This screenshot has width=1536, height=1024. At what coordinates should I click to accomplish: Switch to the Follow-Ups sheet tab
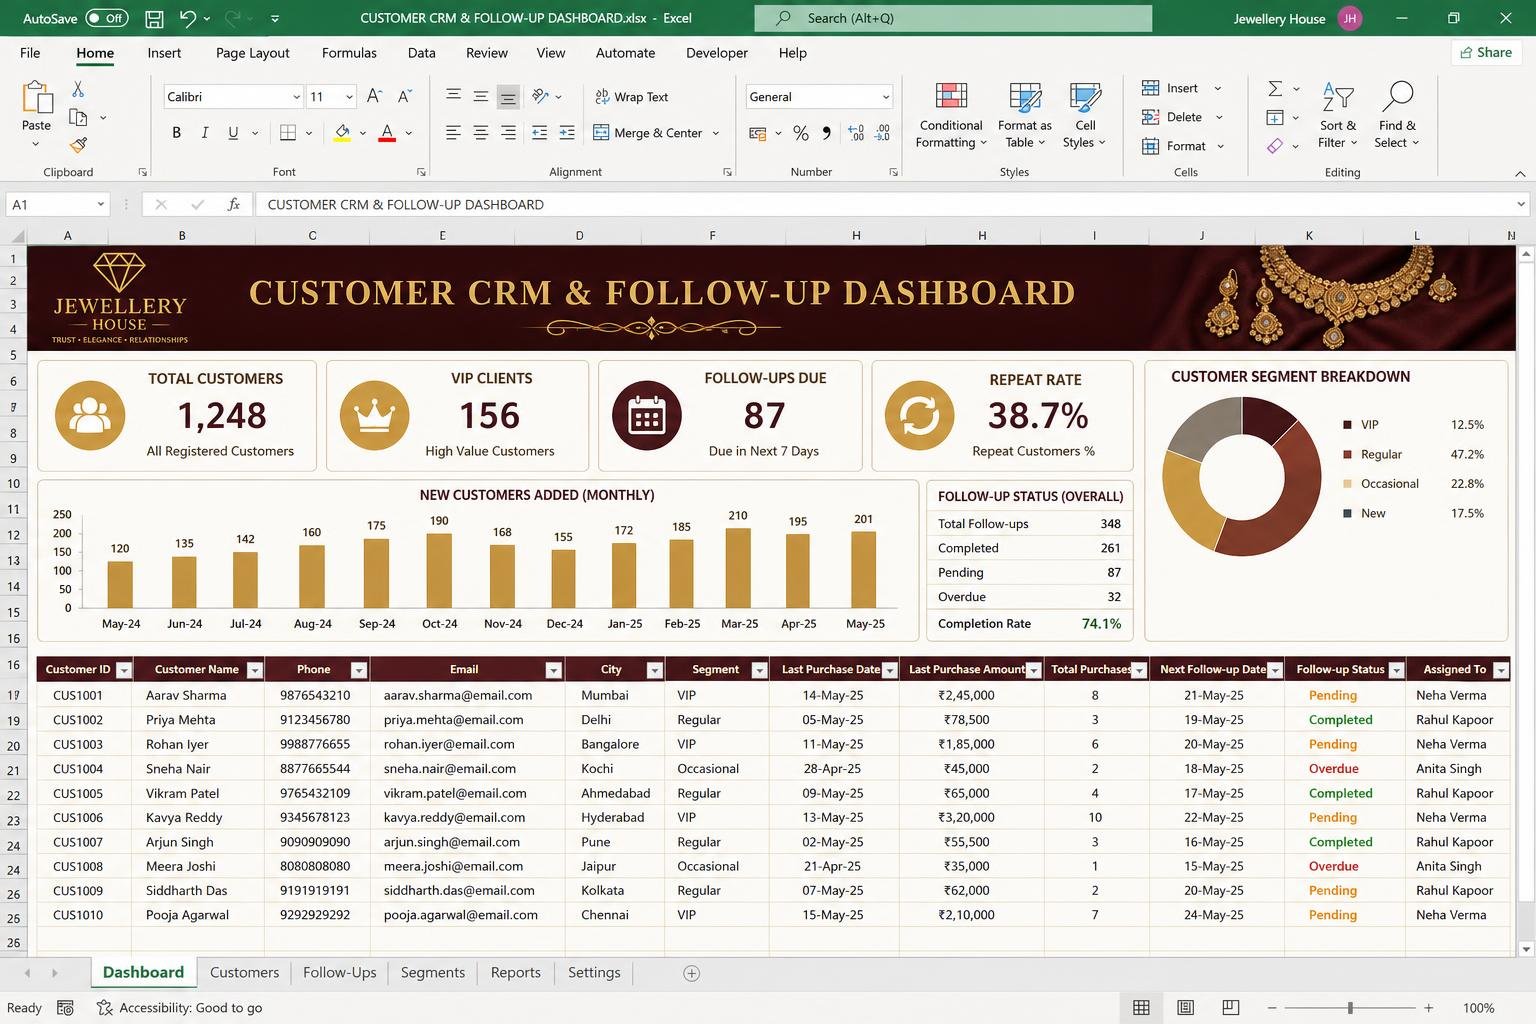click(339, 972)
